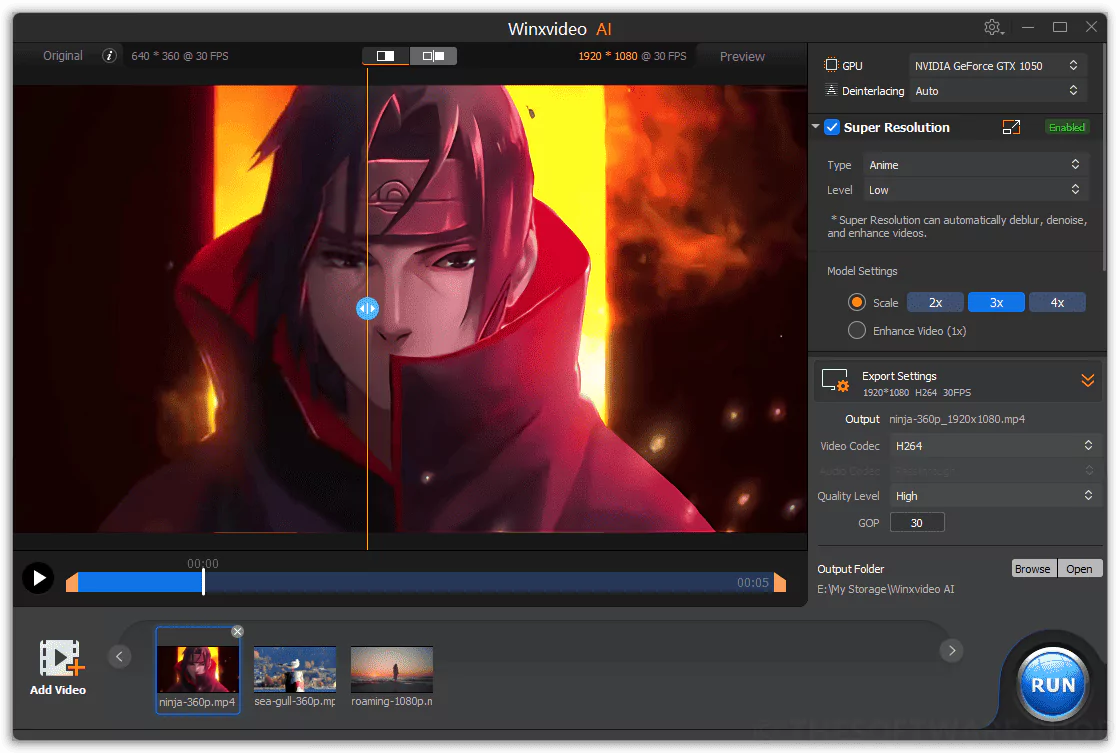Open the GPU dropdown
1120x753 pixels.
[996, 65]
